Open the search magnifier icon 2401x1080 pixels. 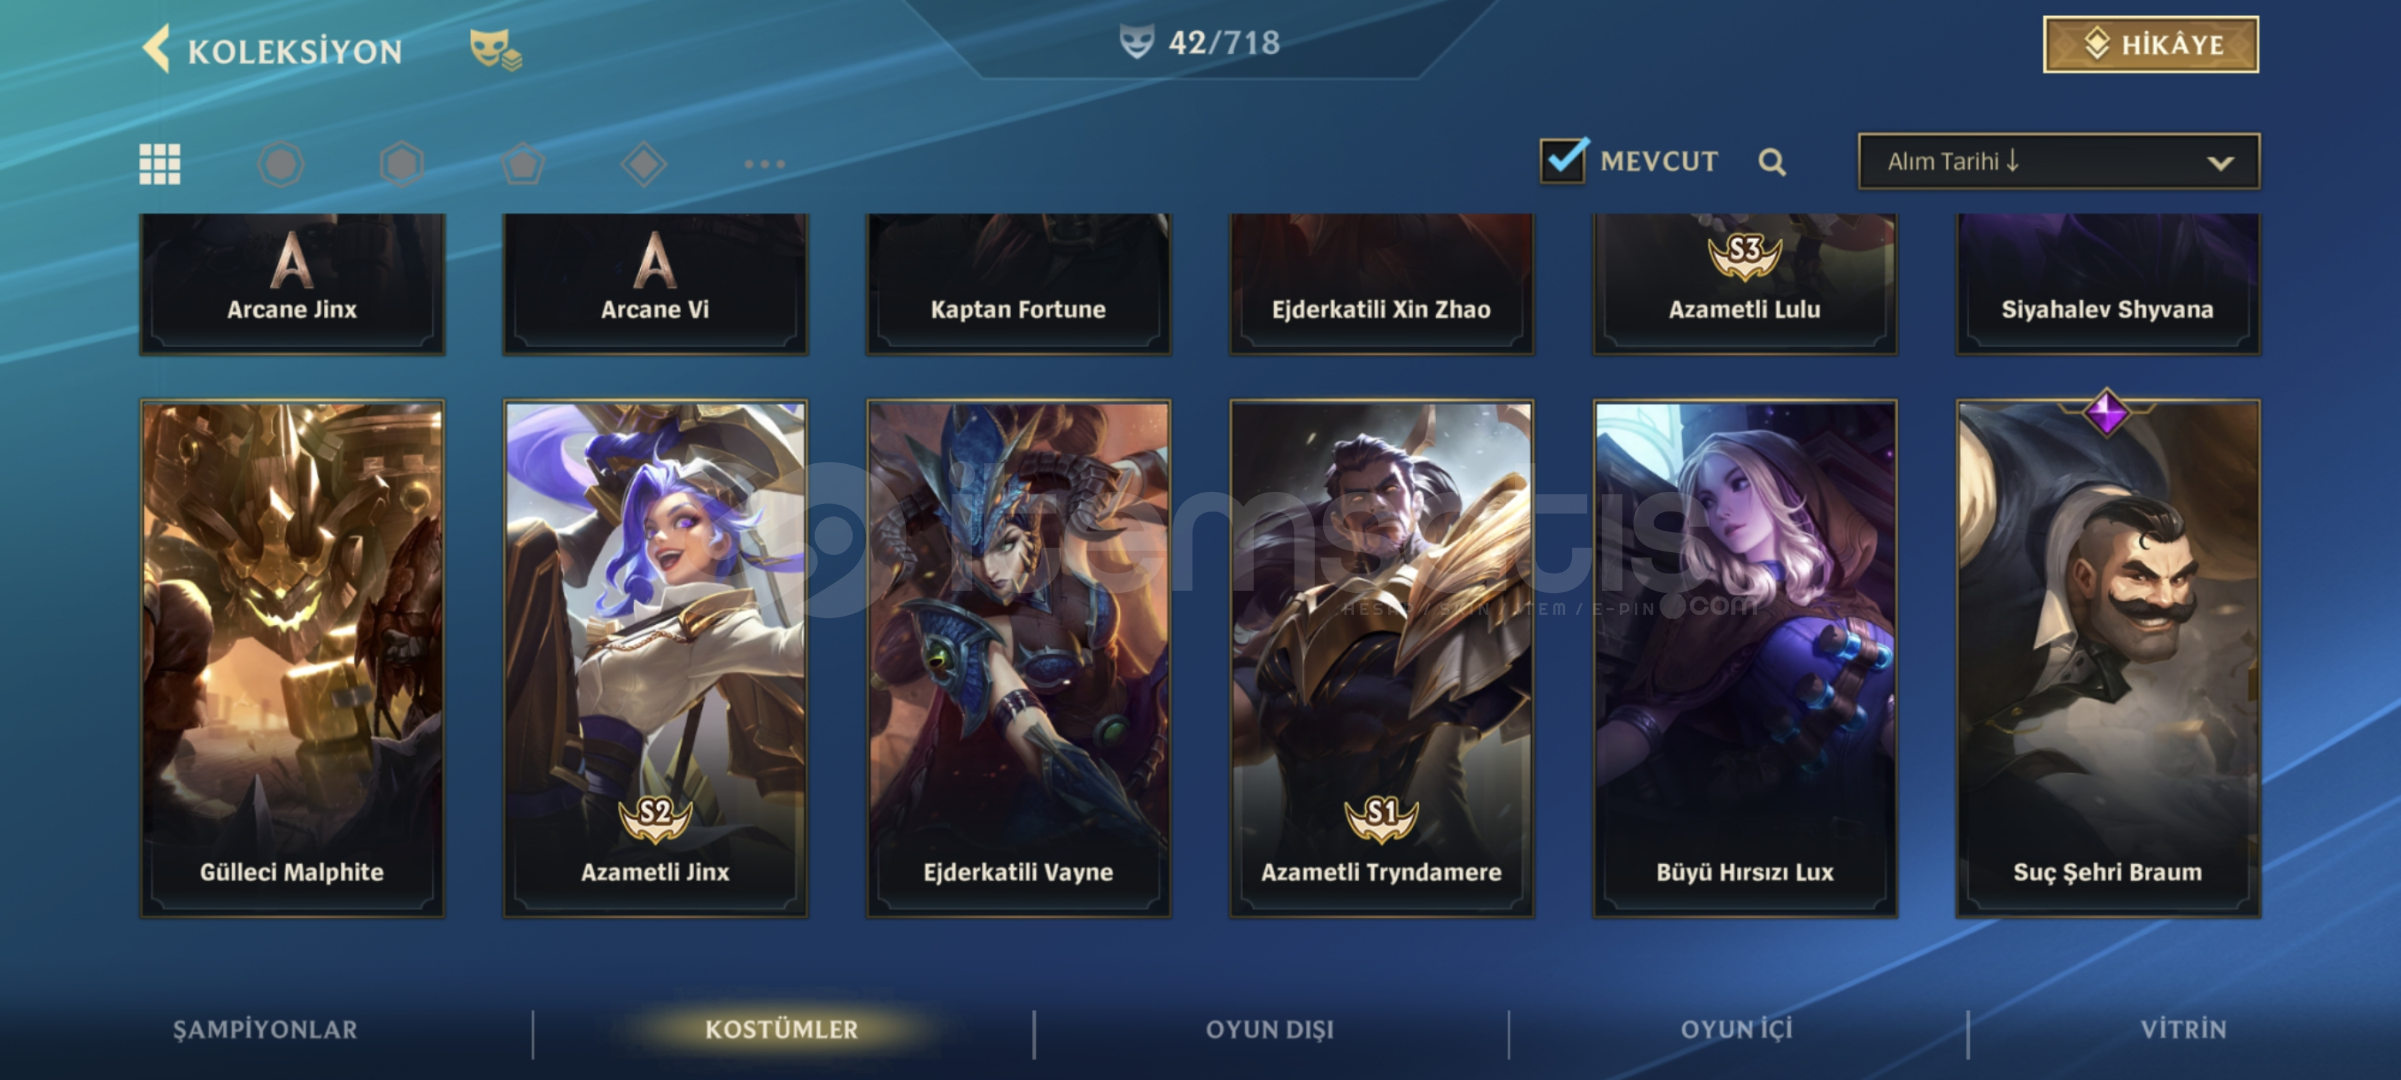(x=1772, y=162)
